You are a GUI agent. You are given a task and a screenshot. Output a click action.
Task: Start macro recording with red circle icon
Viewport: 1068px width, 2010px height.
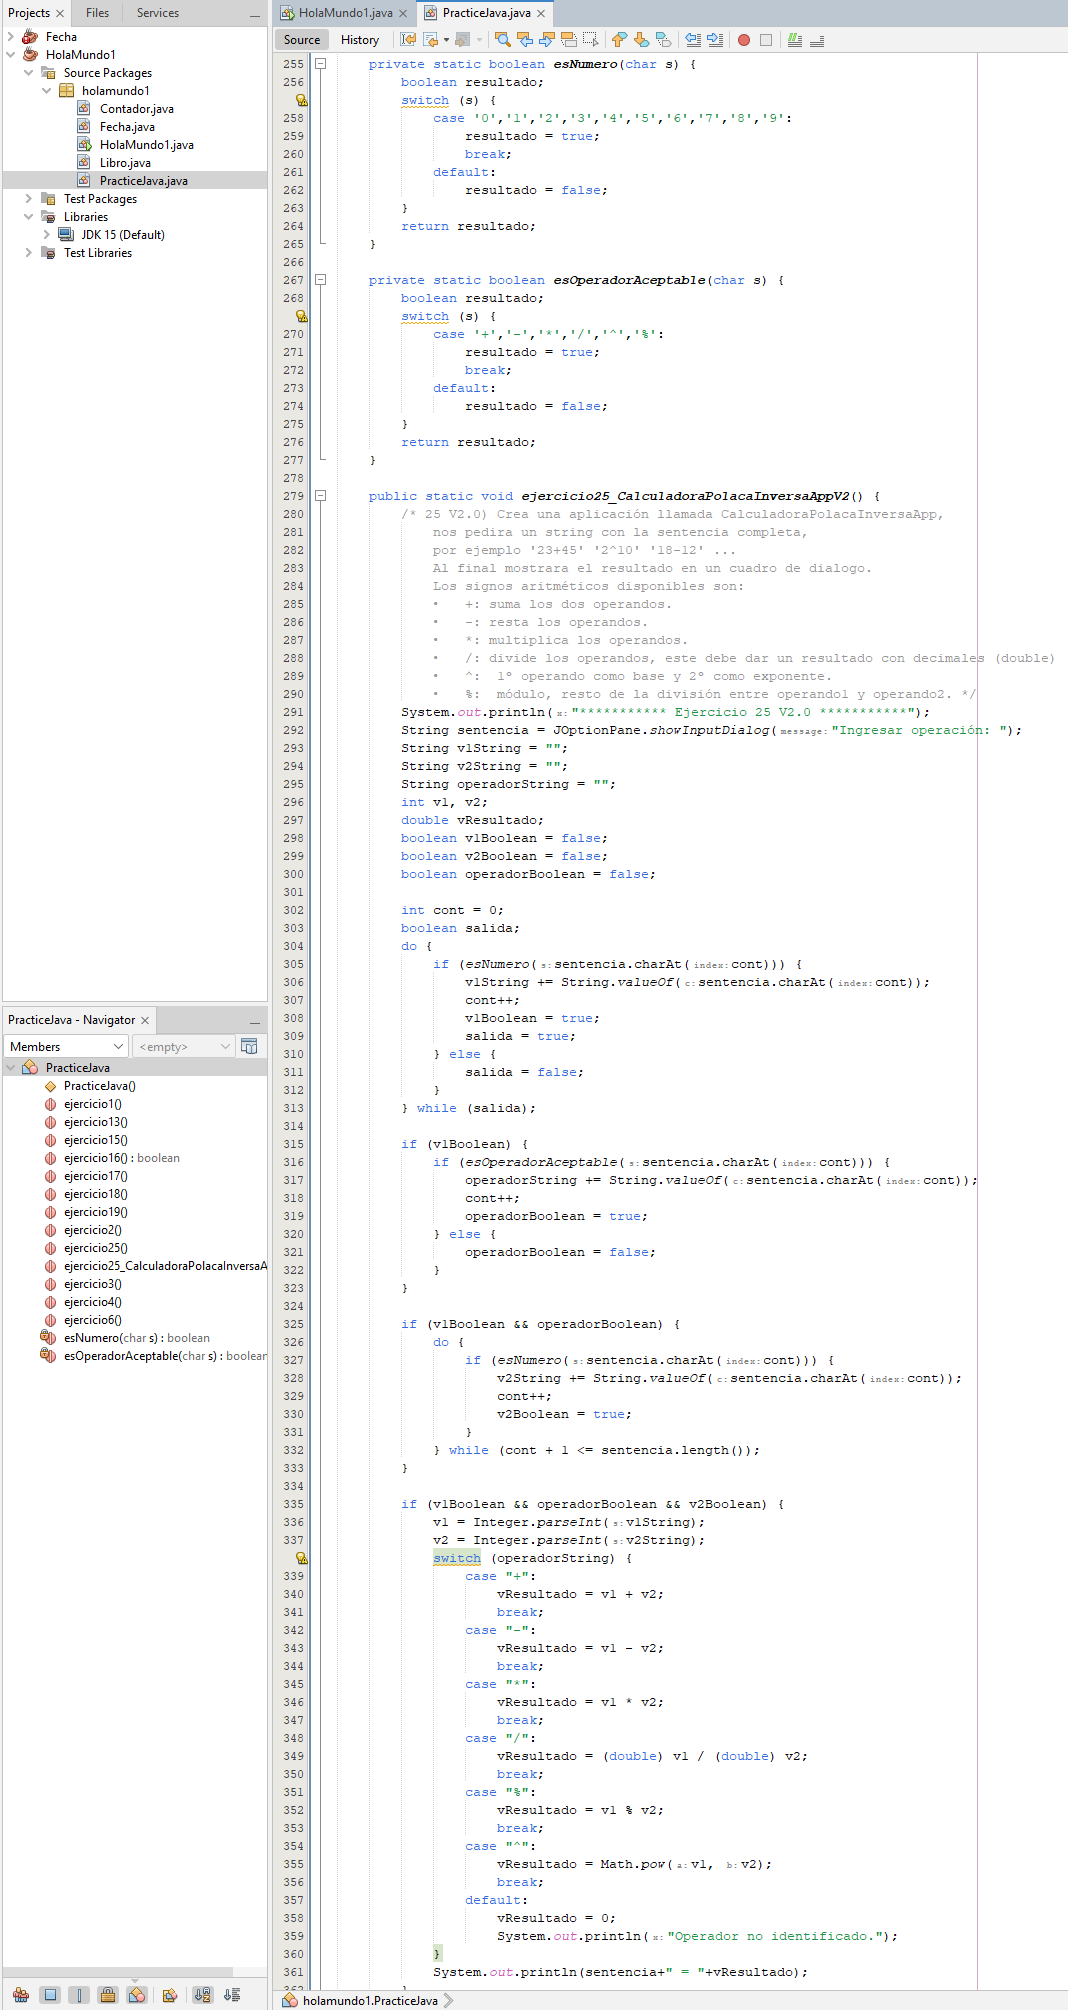coord(744,40)
